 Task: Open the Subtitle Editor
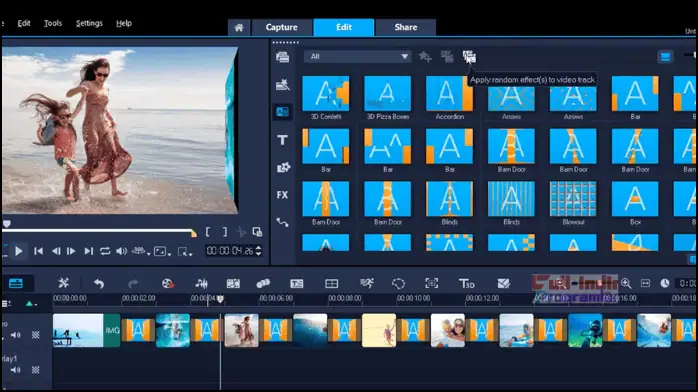tap(296, 283)
